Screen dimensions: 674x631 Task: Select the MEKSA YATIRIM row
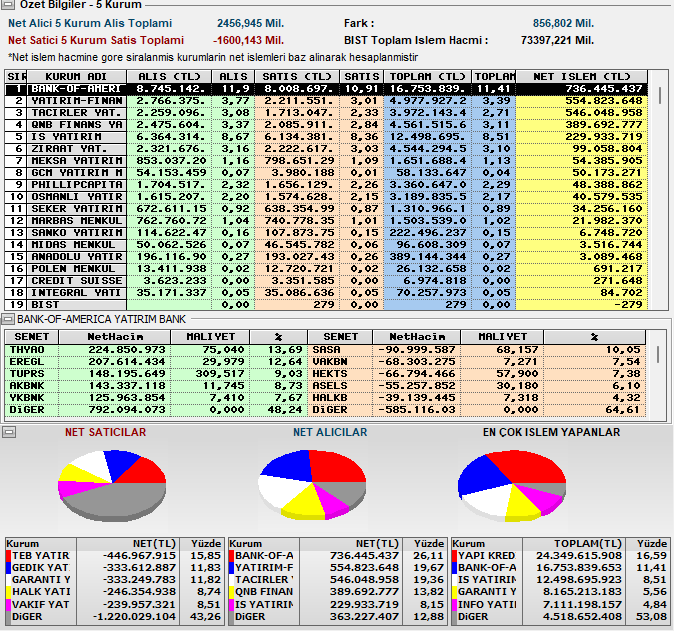pos(326,161)
